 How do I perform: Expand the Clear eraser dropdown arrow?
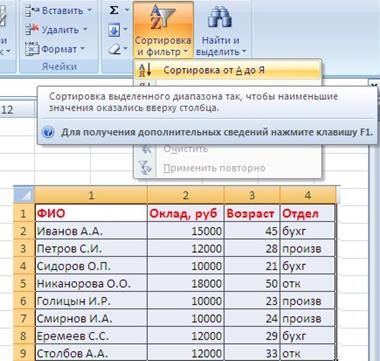coord(126,49)
